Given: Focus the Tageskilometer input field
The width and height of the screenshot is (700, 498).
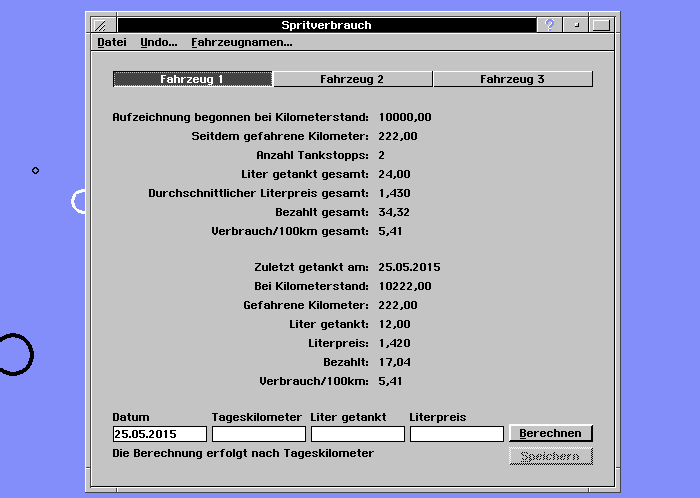Looking at the screenshot, I should pos(258,434).
